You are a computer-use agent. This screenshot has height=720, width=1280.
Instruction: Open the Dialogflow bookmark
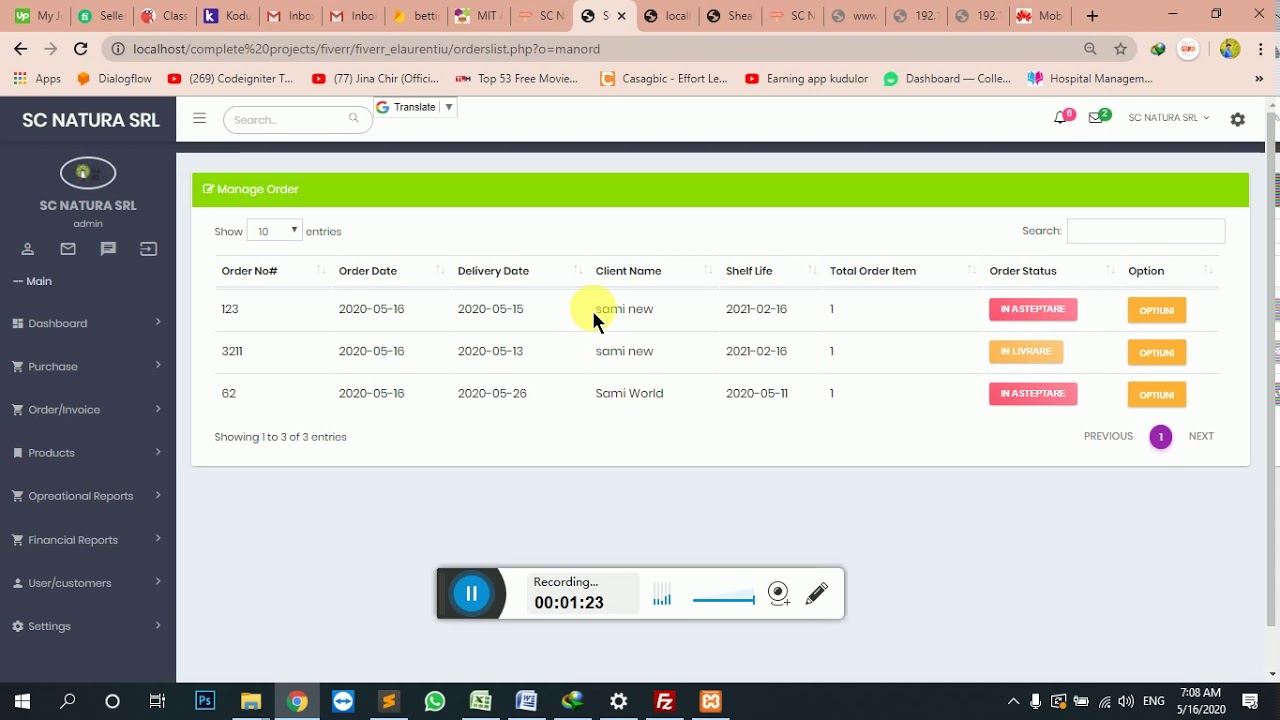pos(115,78)
